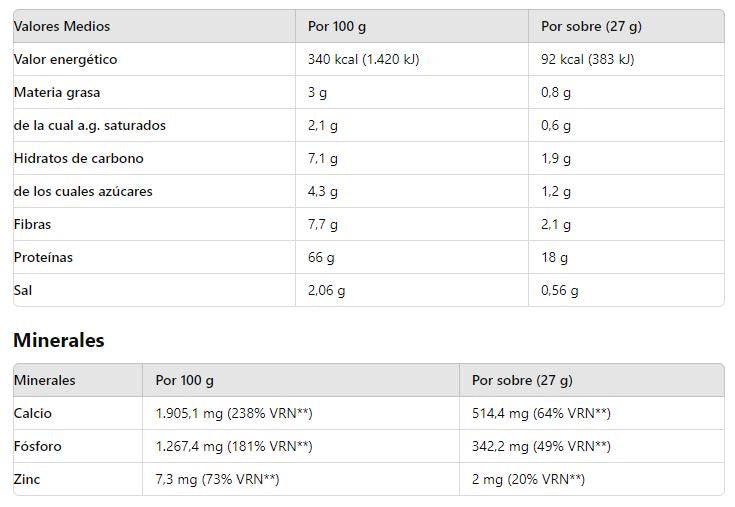
Task: Select the 'Calcio' row label
Action: [x=32, y=413]
